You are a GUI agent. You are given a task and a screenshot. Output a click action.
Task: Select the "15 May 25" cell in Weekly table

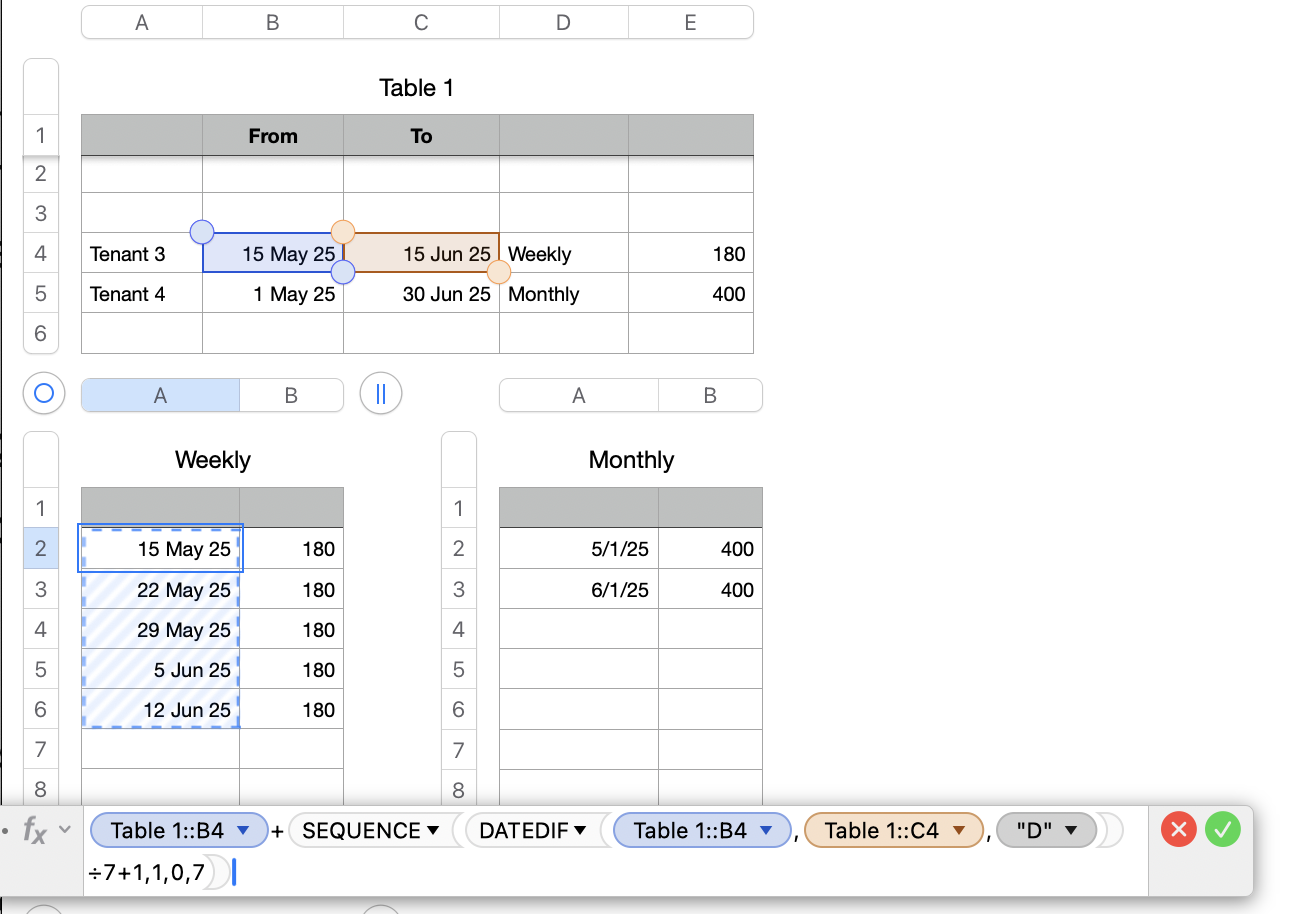[160, 548]
